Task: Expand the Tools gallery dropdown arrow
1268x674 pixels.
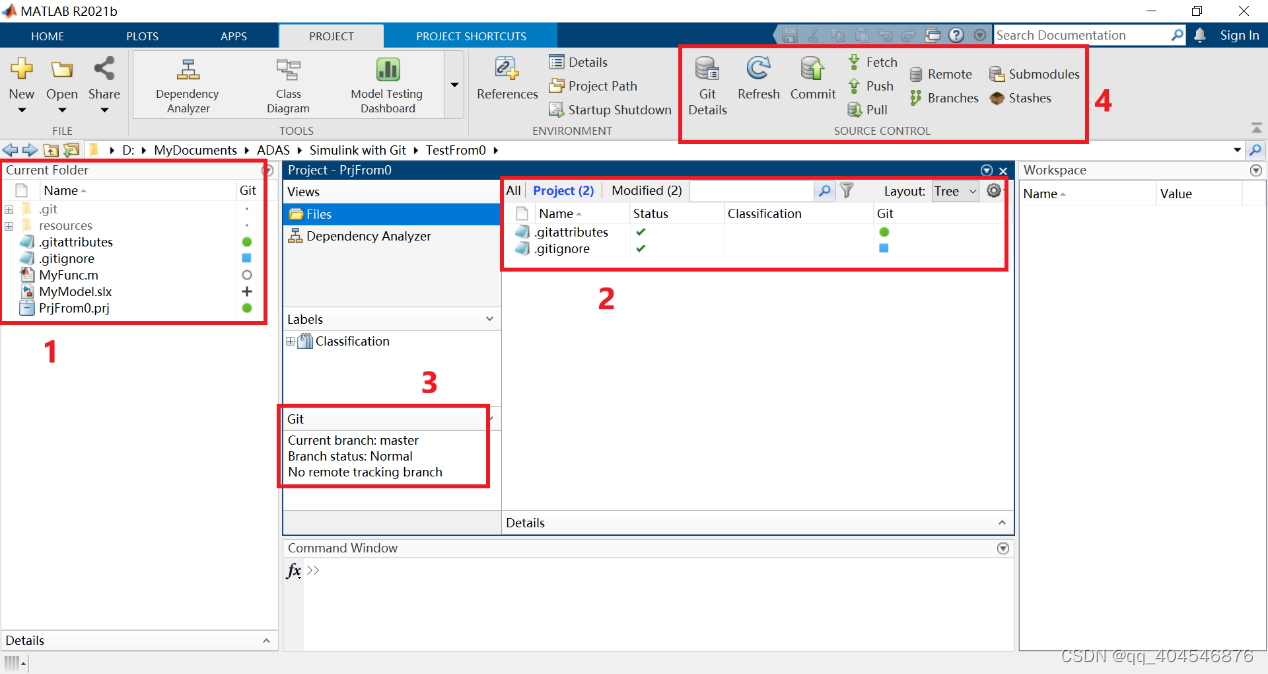Action: [454, 86]
